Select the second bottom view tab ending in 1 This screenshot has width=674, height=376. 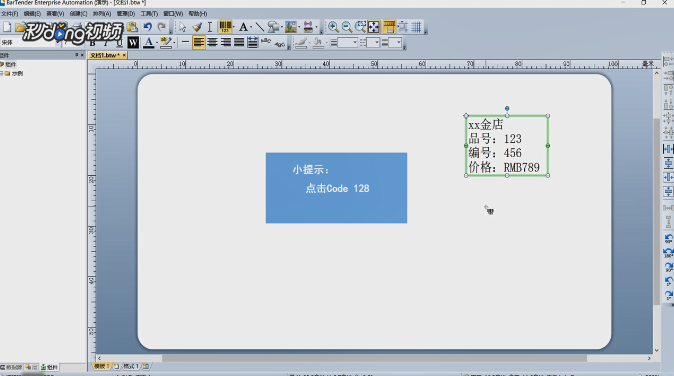pos(131,366)
